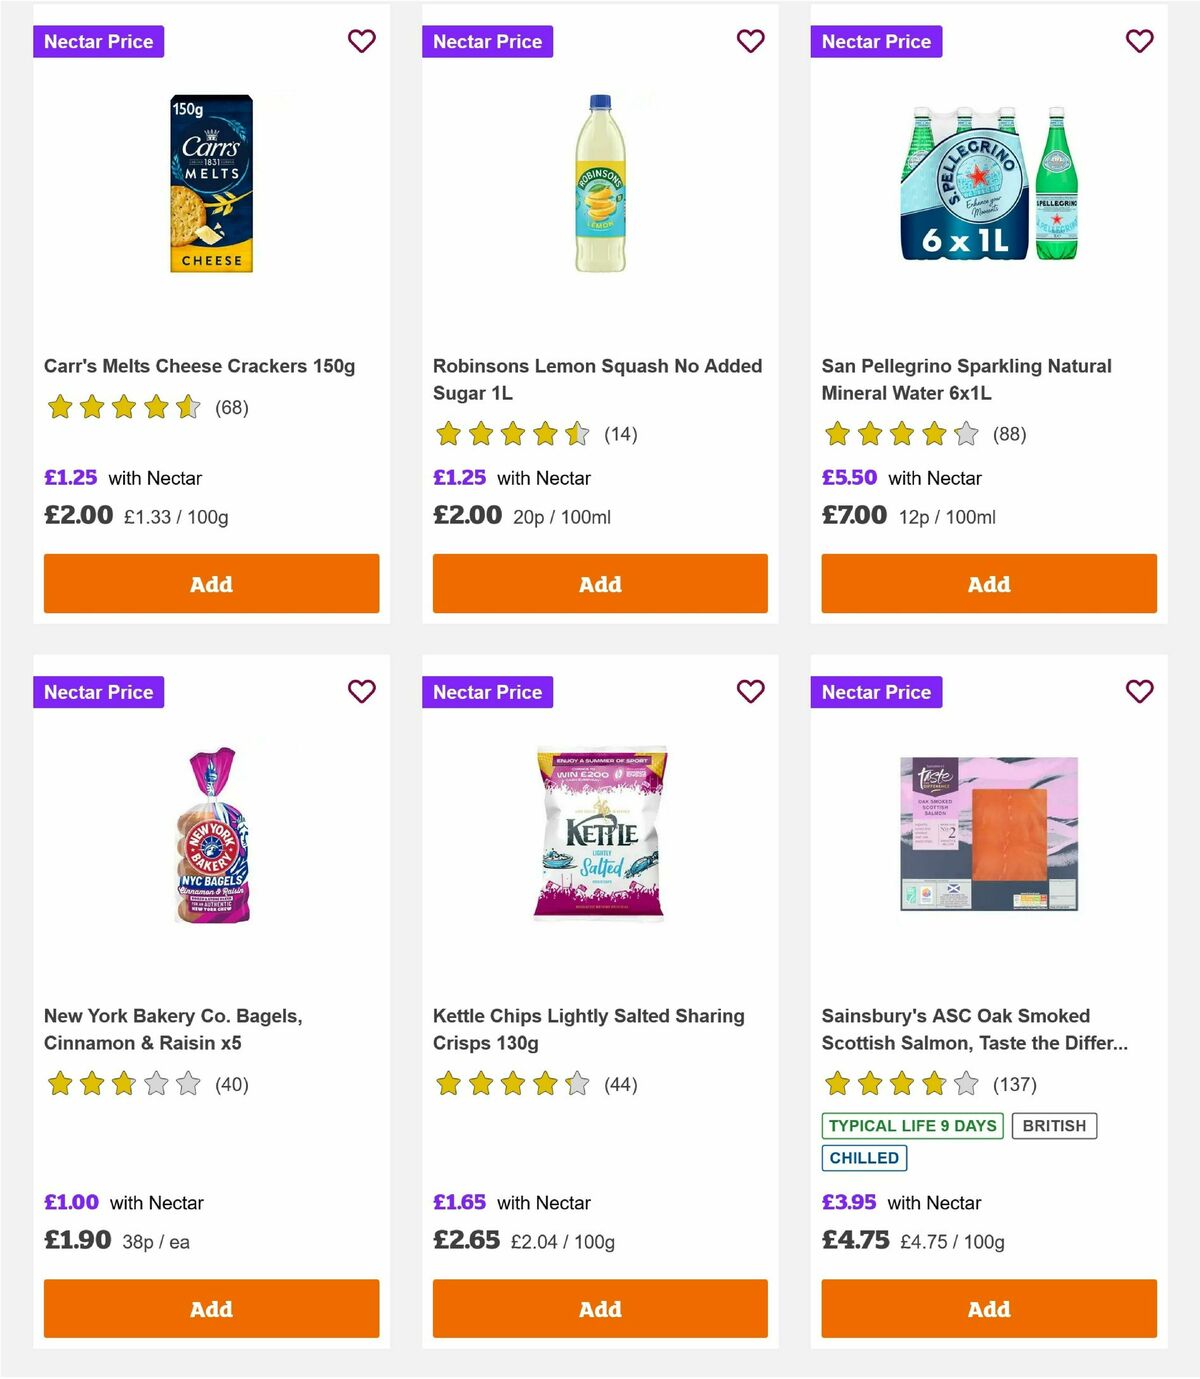Click the heart icon on Robinsons Lemon Squash
This screenshot has height=1379, width=1200.
pyautogui.click(x=750, y=41)
